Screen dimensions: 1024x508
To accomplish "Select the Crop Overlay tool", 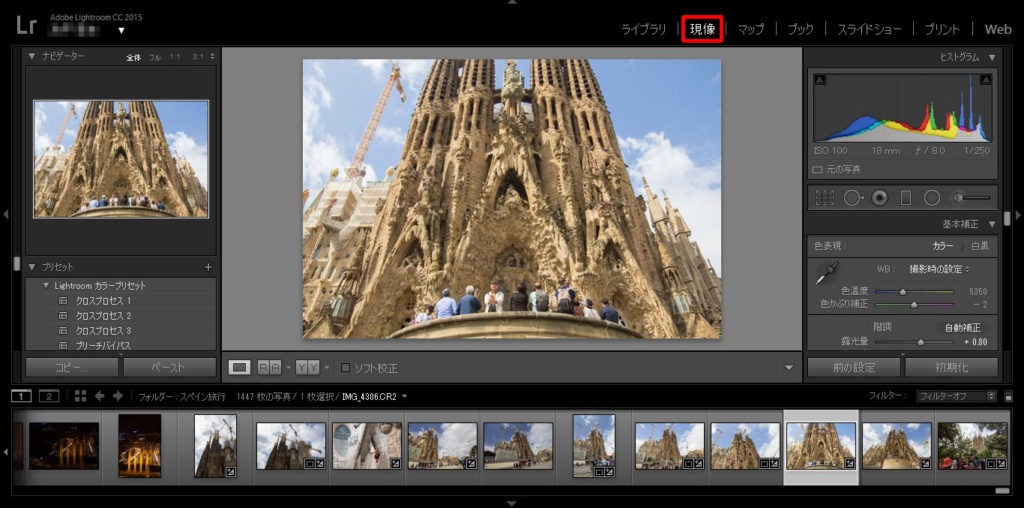I will [x=825, y=198].
